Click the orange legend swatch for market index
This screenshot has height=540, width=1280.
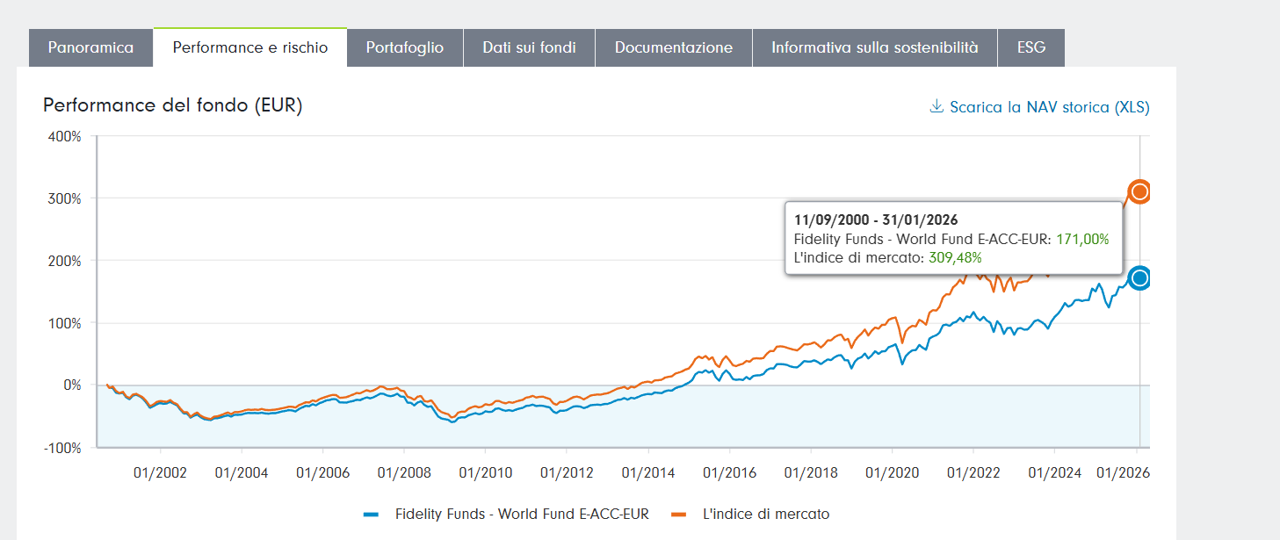[679, 514]
